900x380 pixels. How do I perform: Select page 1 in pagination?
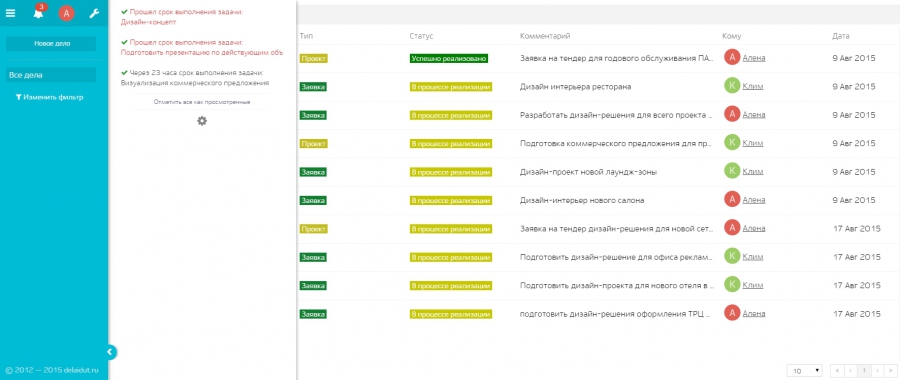(x=863, y=371)
